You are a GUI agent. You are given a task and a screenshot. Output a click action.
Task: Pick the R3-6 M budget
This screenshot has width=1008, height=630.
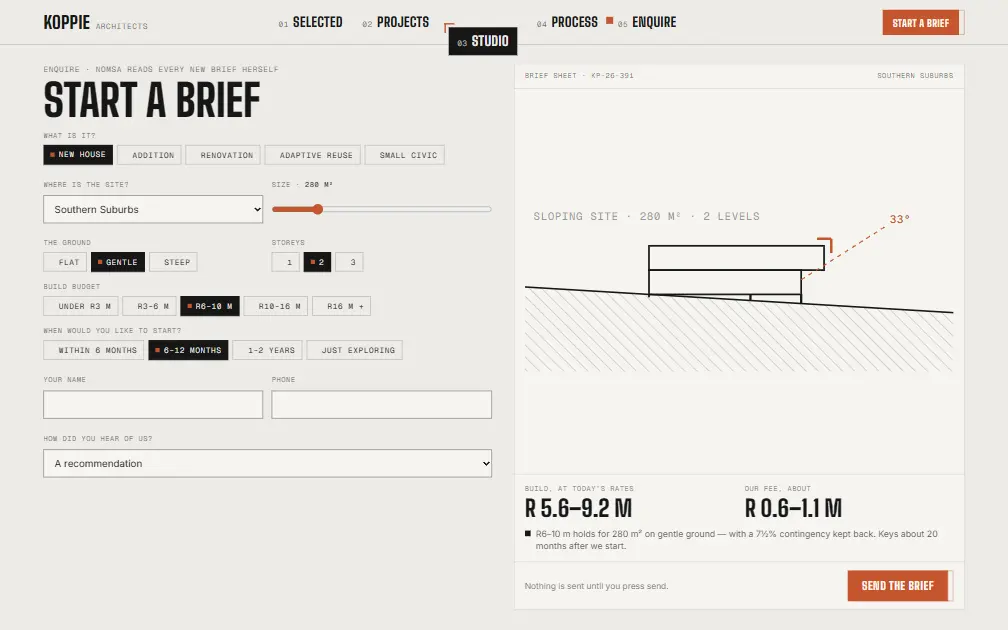(149, 306)
